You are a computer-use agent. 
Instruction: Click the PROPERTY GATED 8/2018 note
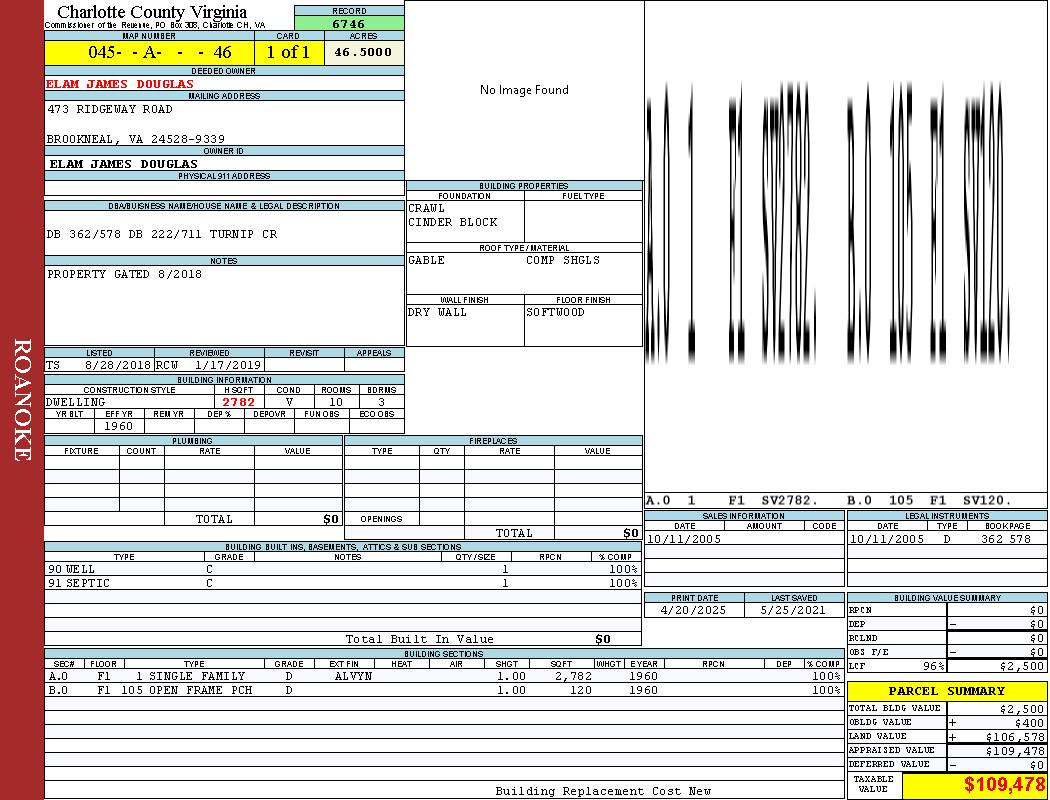124,274
